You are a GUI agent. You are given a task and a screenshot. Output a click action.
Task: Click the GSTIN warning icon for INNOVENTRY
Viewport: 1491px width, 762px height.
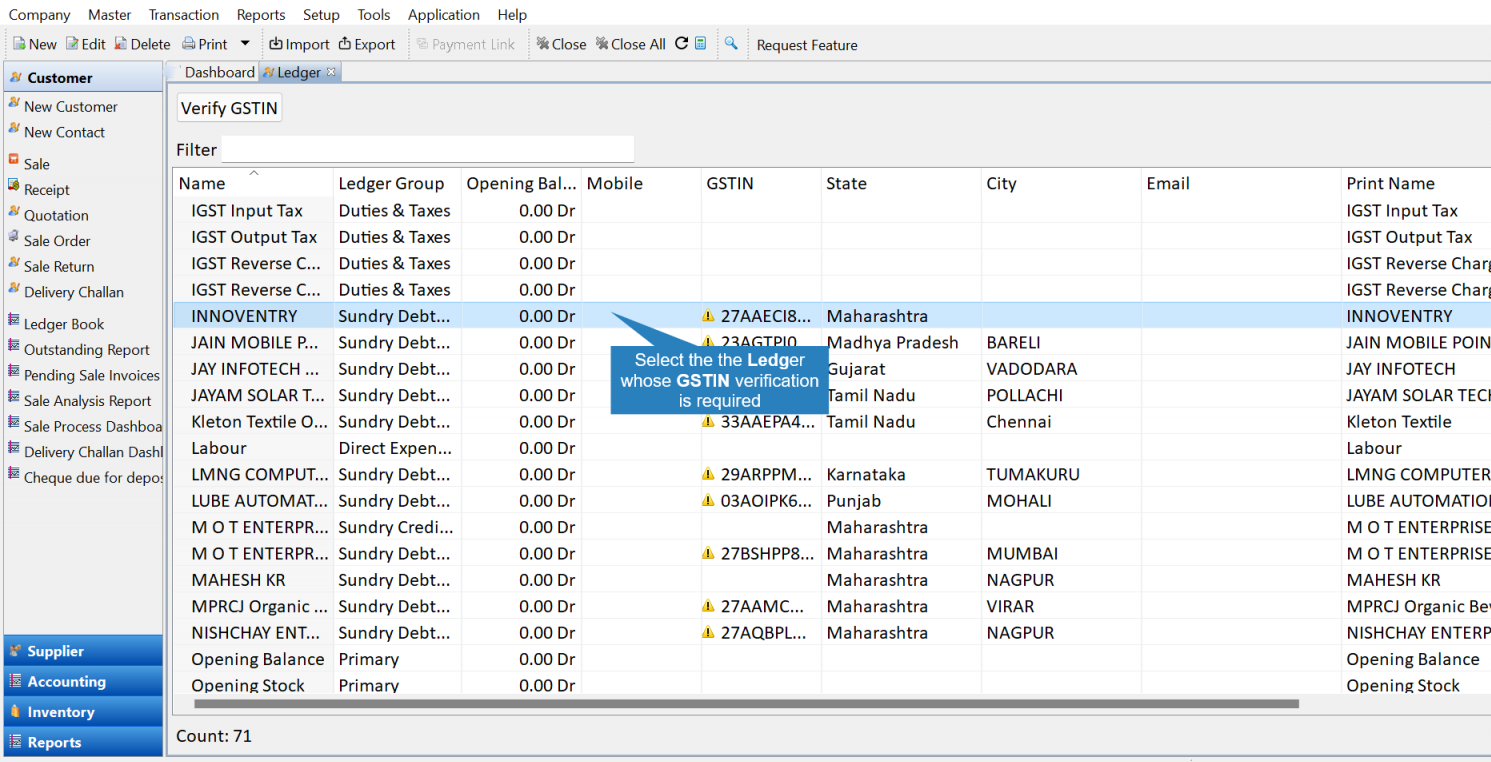[x=708, y=316]
